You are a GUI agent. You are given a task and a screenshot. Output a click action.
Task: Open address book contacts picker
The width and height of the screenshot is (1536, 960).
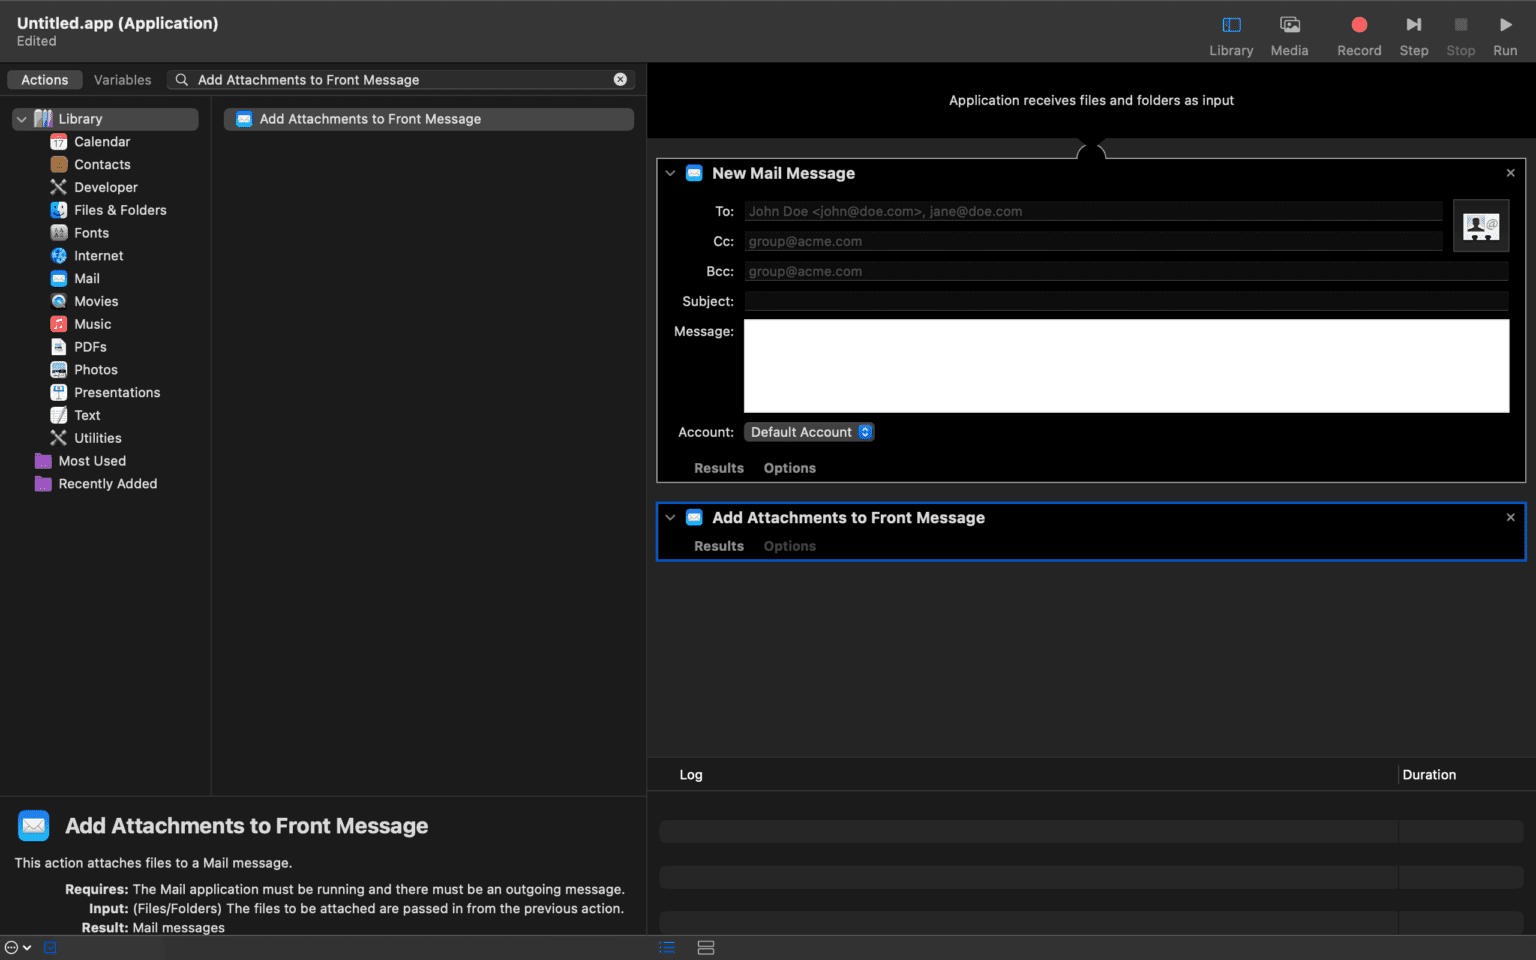coord(1480,226)
